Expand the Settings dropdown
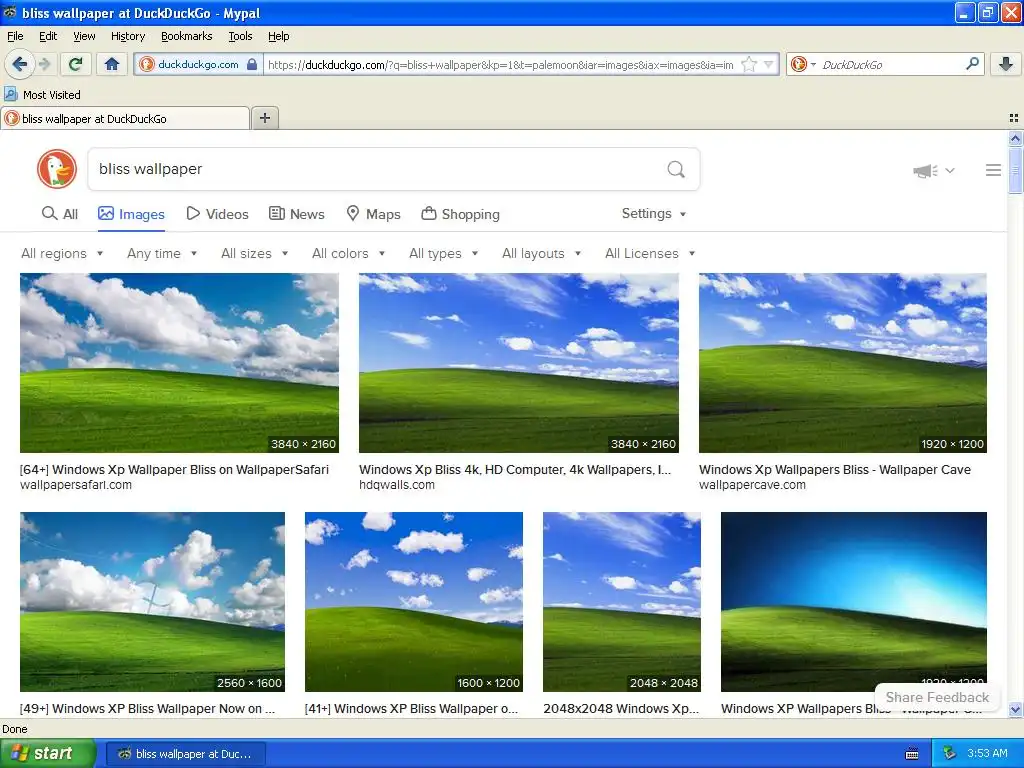This screenshot has width=1024, height=768. tap(654, 214)
